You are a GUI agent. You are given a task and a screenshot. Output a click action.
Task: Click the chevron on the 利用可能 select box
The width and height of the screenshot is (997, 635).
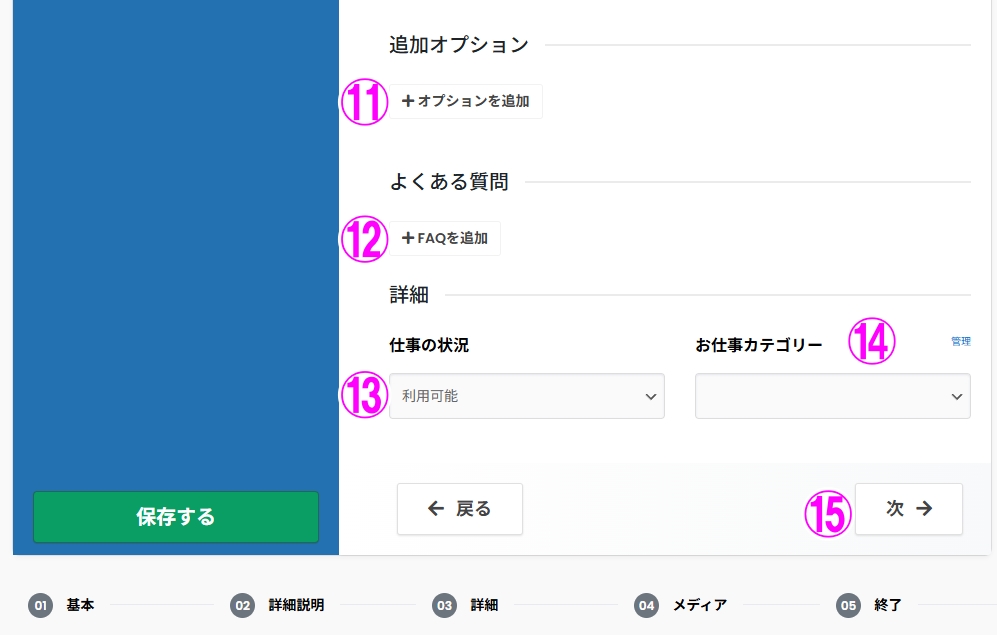point(650,397)
